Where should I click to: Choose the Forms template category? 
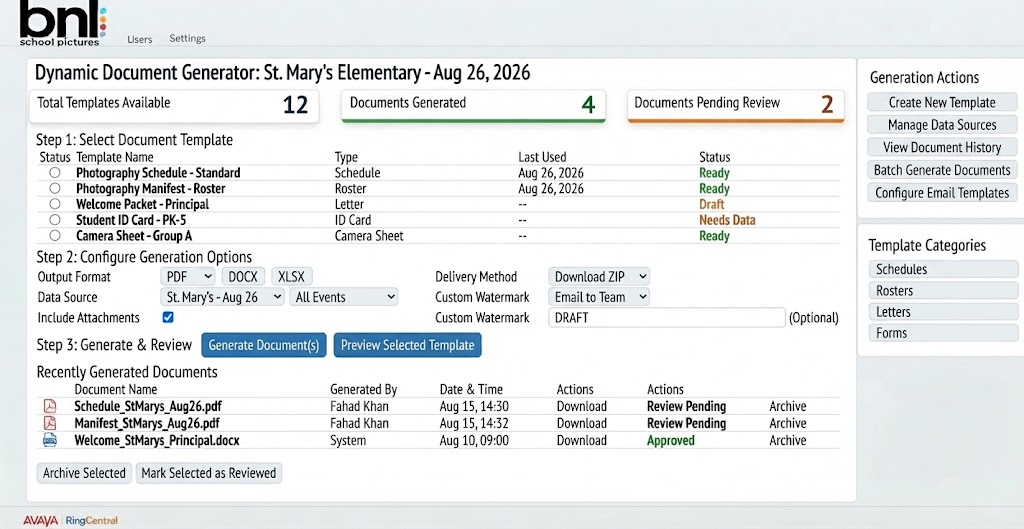coord(943,333)
